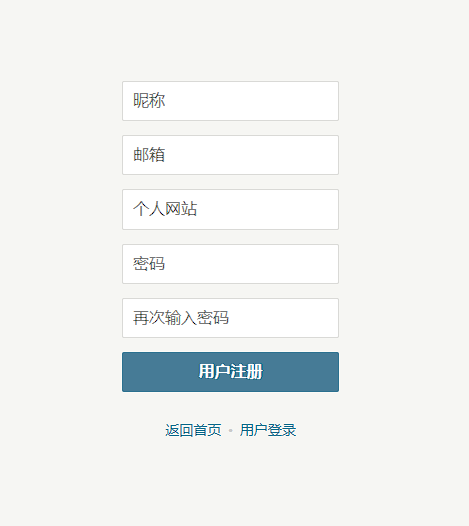
Task: Click the 个人网站 placeholder text
Action: coord(165,209)
